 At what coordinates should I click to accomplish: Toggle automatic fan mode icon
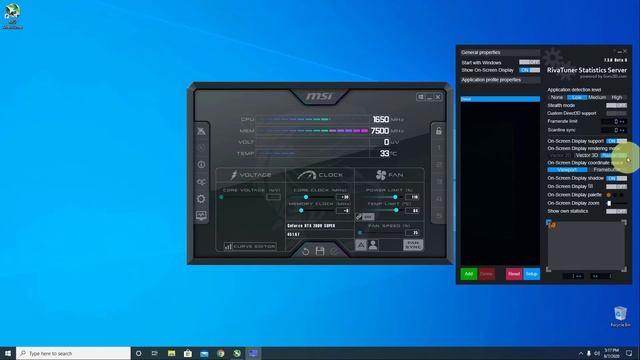(361, 245)
